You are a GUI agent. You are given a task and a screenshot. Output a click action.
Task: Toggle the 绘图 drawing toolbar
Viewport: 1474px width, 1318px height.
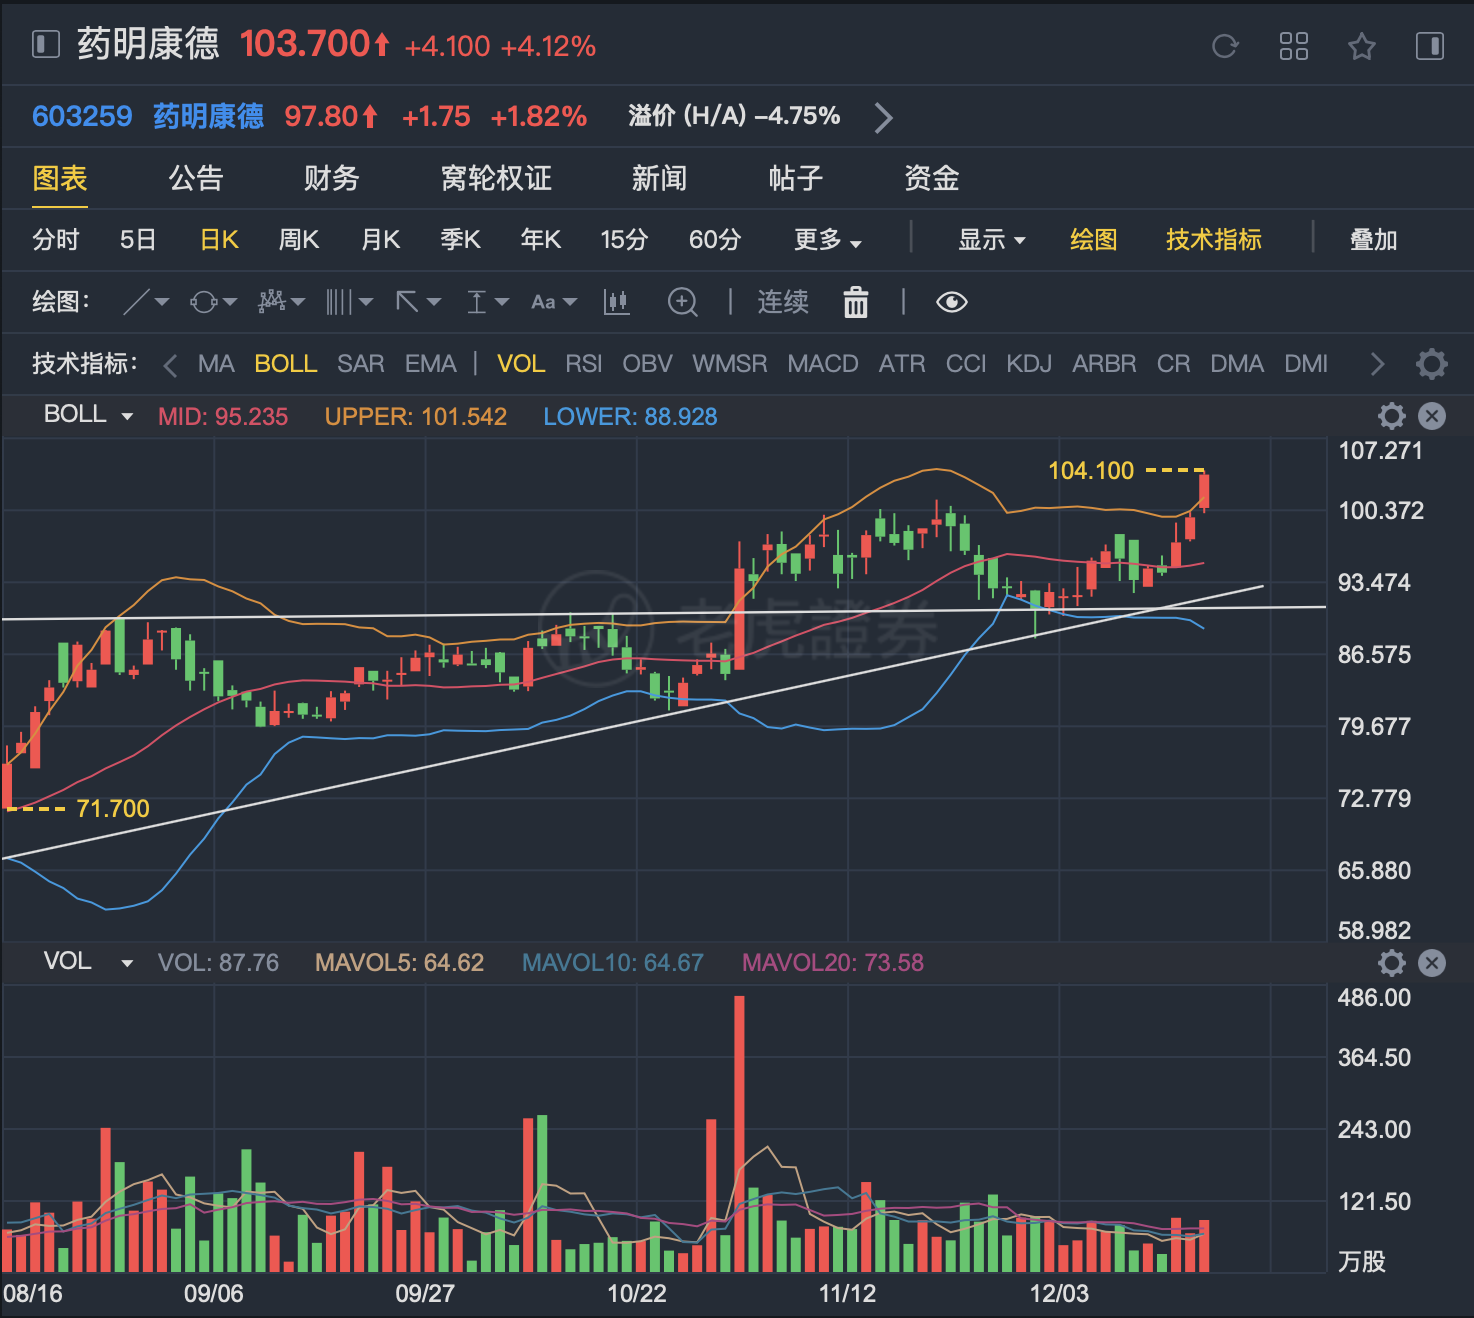(x=1093, y=240)
